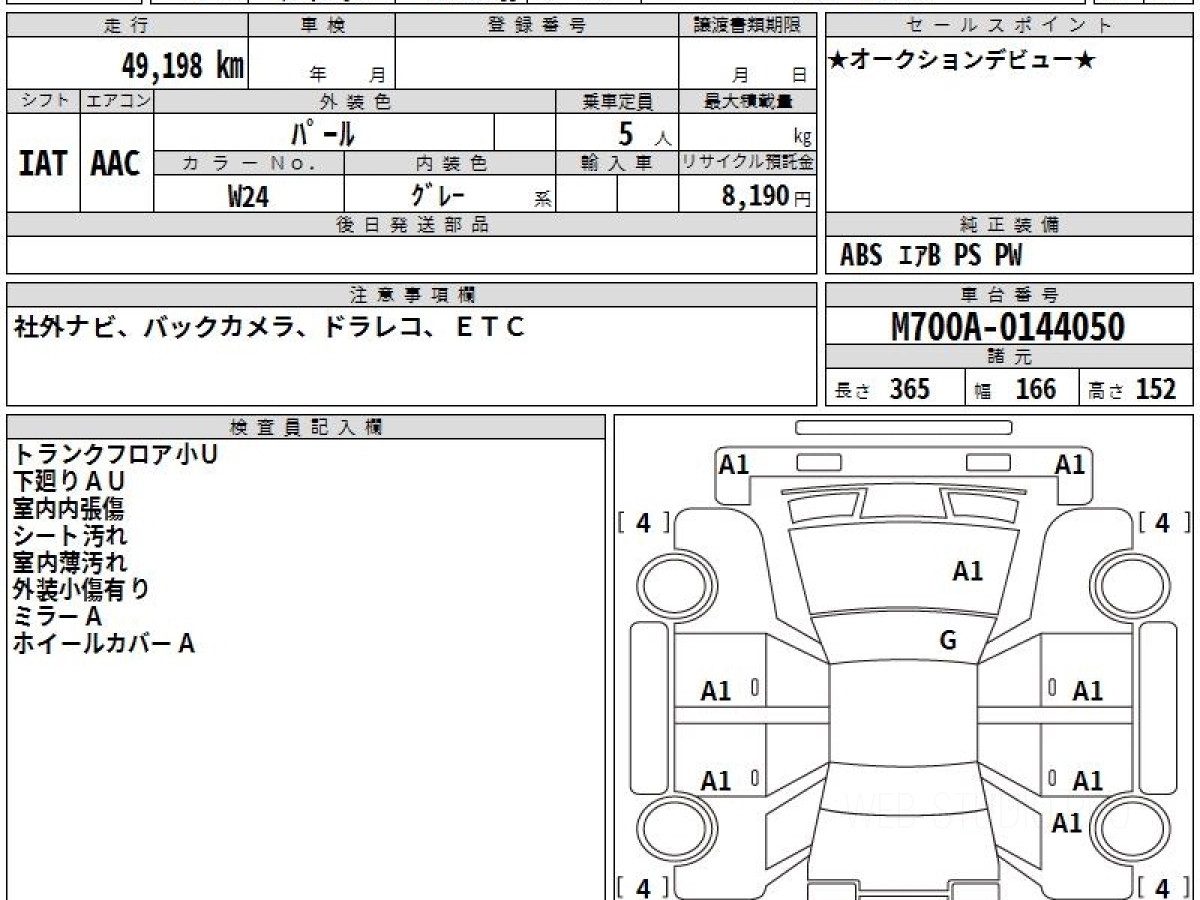This screenshot has width=1200, height=900.
Task: Click the パール exterior color value
Action: 323,133
